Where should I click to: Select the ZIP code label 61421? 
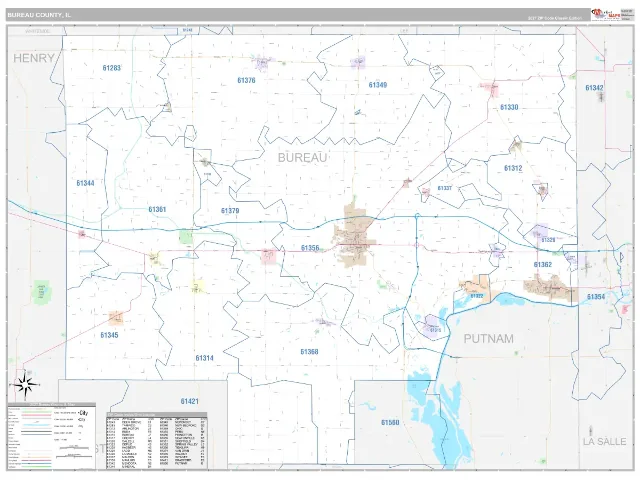click(x=189, y=401)
